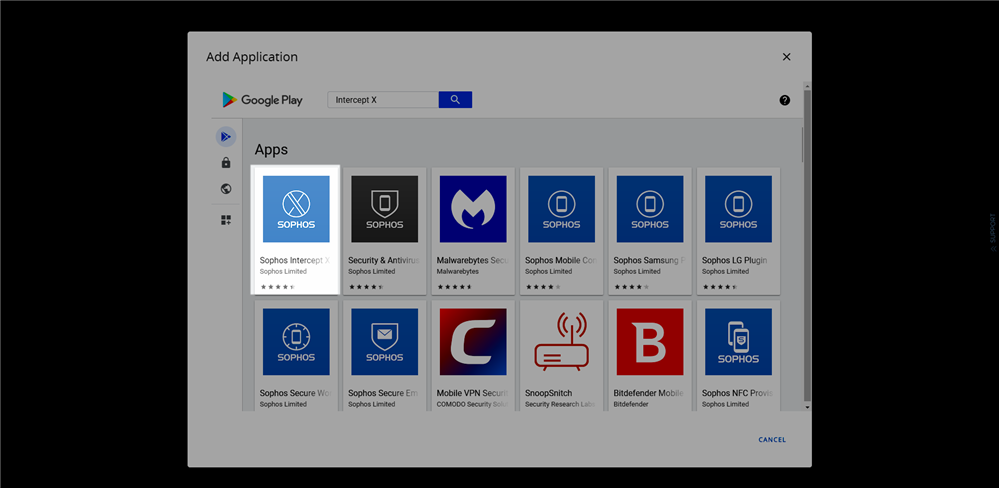Open the Malwarebytes Security app icon
The height and width of the screenshot is (488, 999).
click(473, 209)
